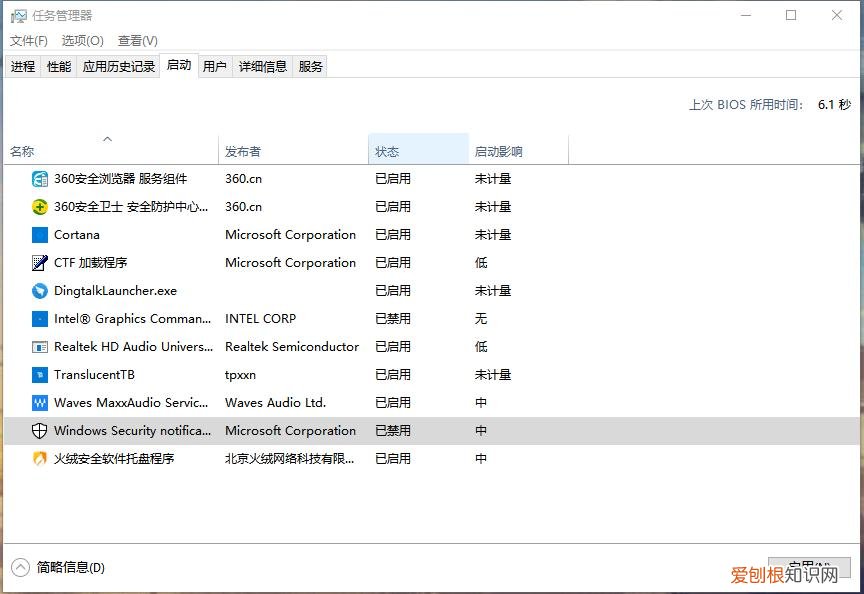The width and height of the screenshot is (864, 594).
Task: Click the 简略信息(D) label
Action: [x=71, y=568]
